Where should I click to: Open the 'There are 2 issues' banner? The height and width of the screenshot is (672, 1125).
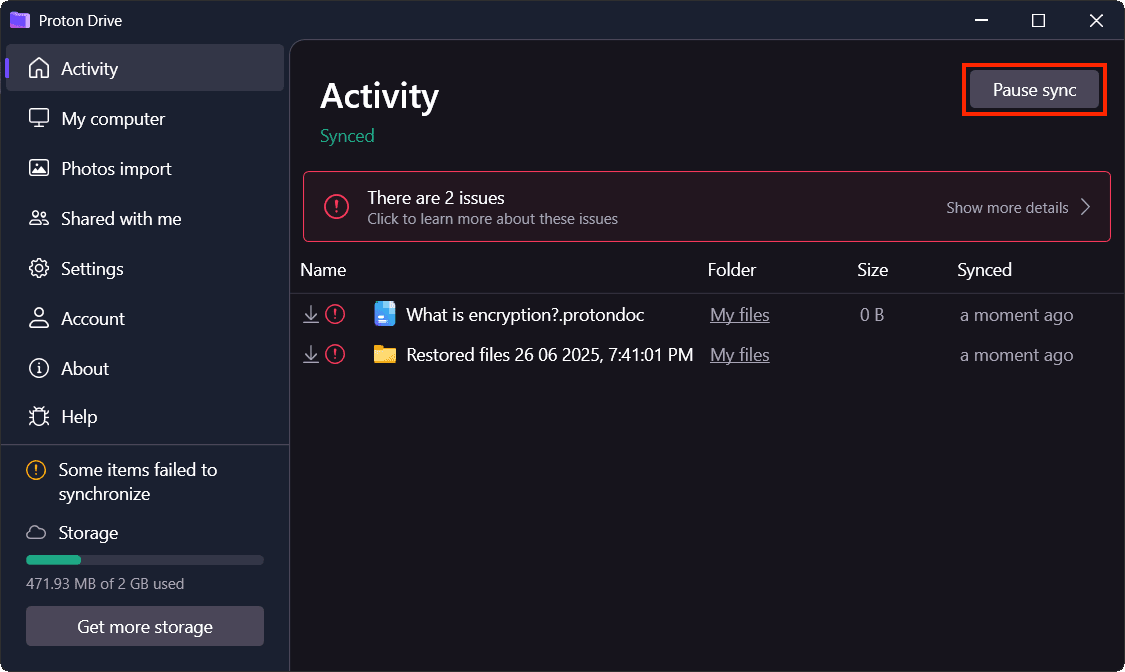(x=707, y=207)
